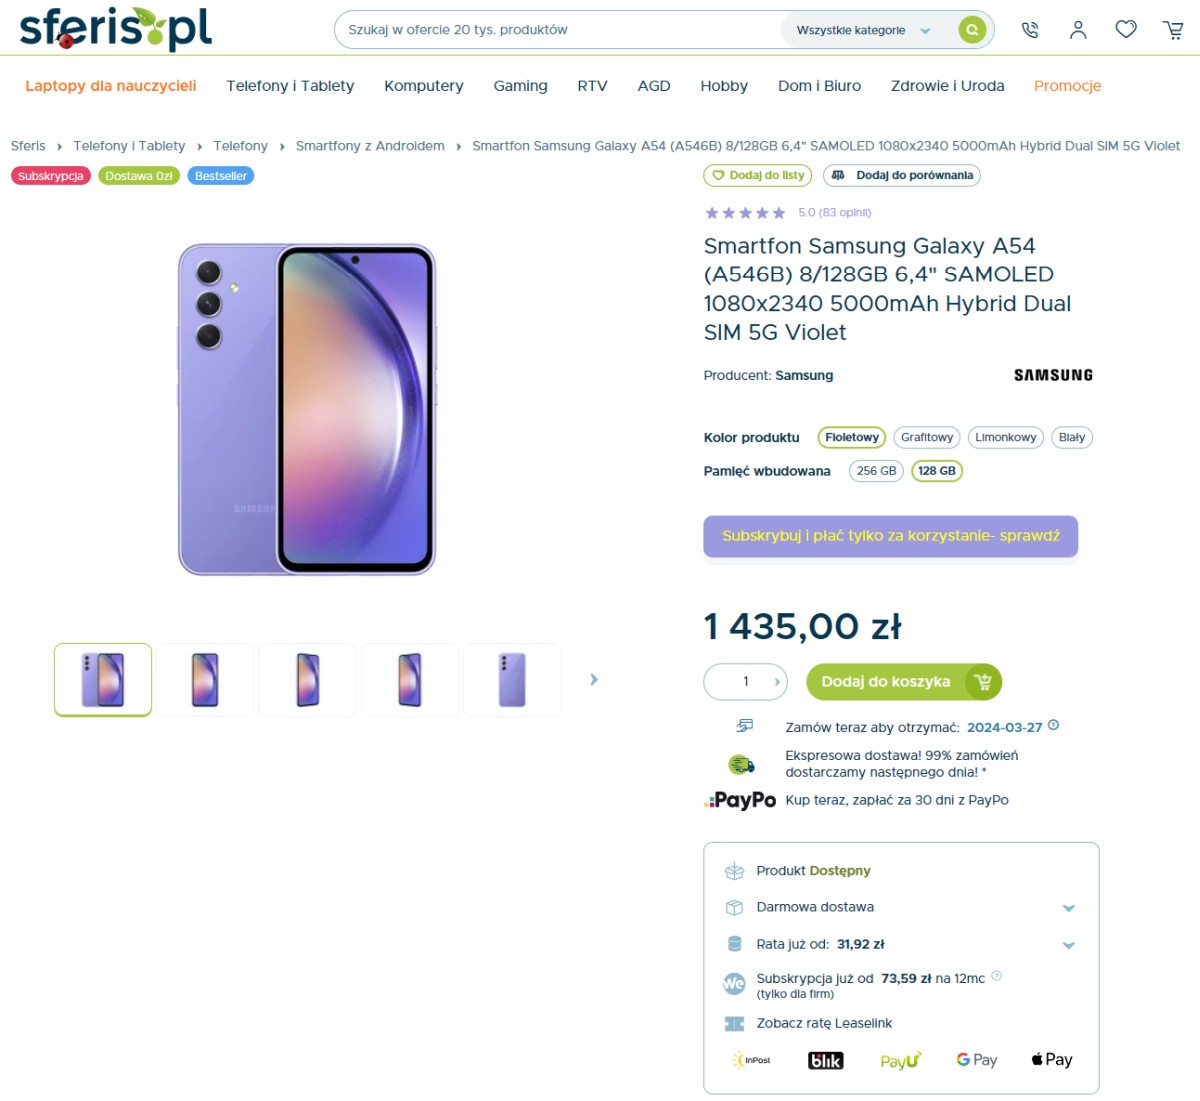Image resolution: width=1200 pixels, height=1101 pixels.
Task: Open the wishlist heart icon in header
Action: (1126, 30)
